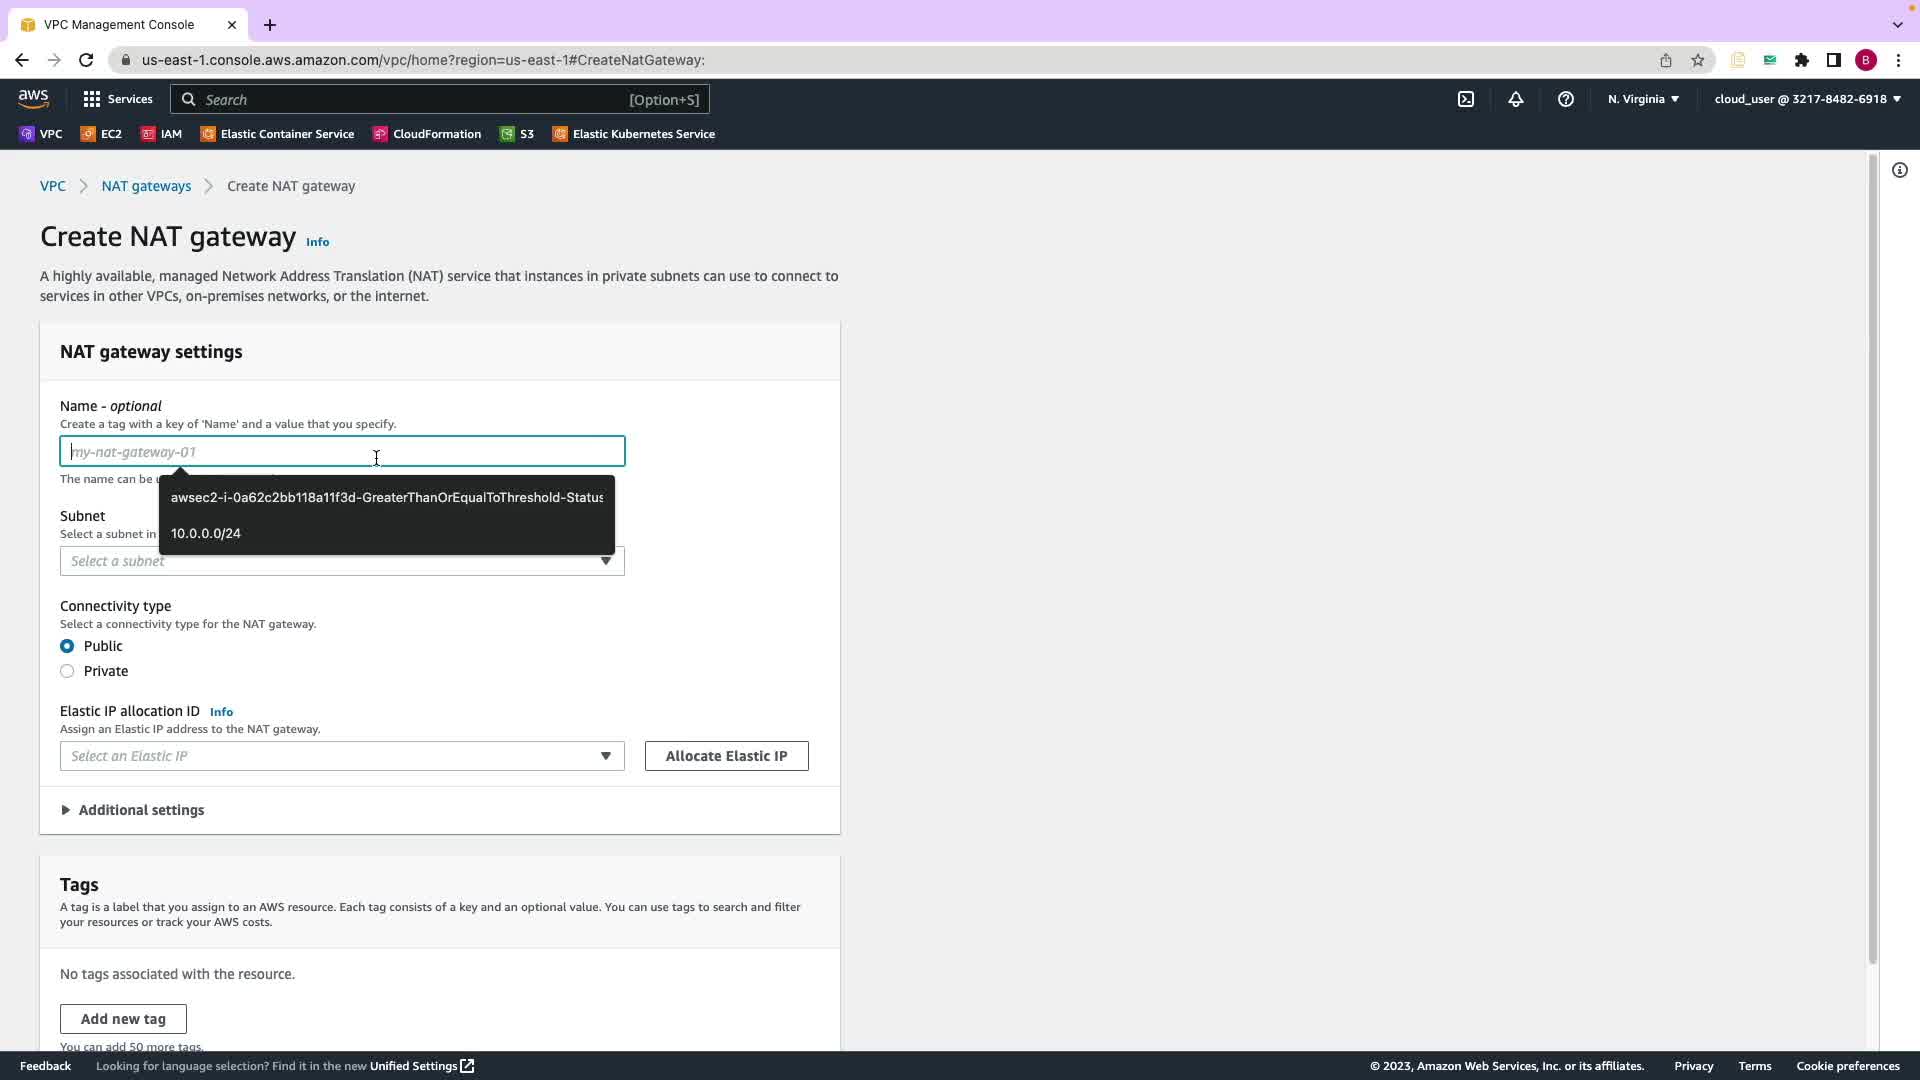Open EC2 shortcut in favorites bar
This screenshot has height=1080, width=1920.
pyautogui.click(x=101, y=134)
